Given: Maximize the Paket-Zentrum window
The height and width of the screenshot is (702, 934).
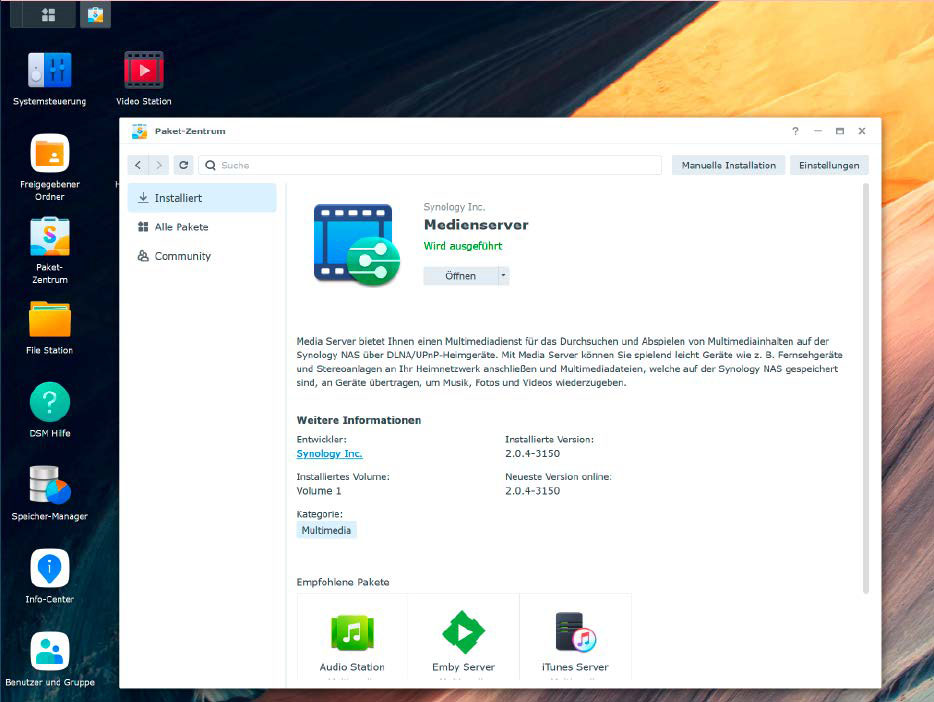Looking at the screenshot, I should tap(840, 131).
